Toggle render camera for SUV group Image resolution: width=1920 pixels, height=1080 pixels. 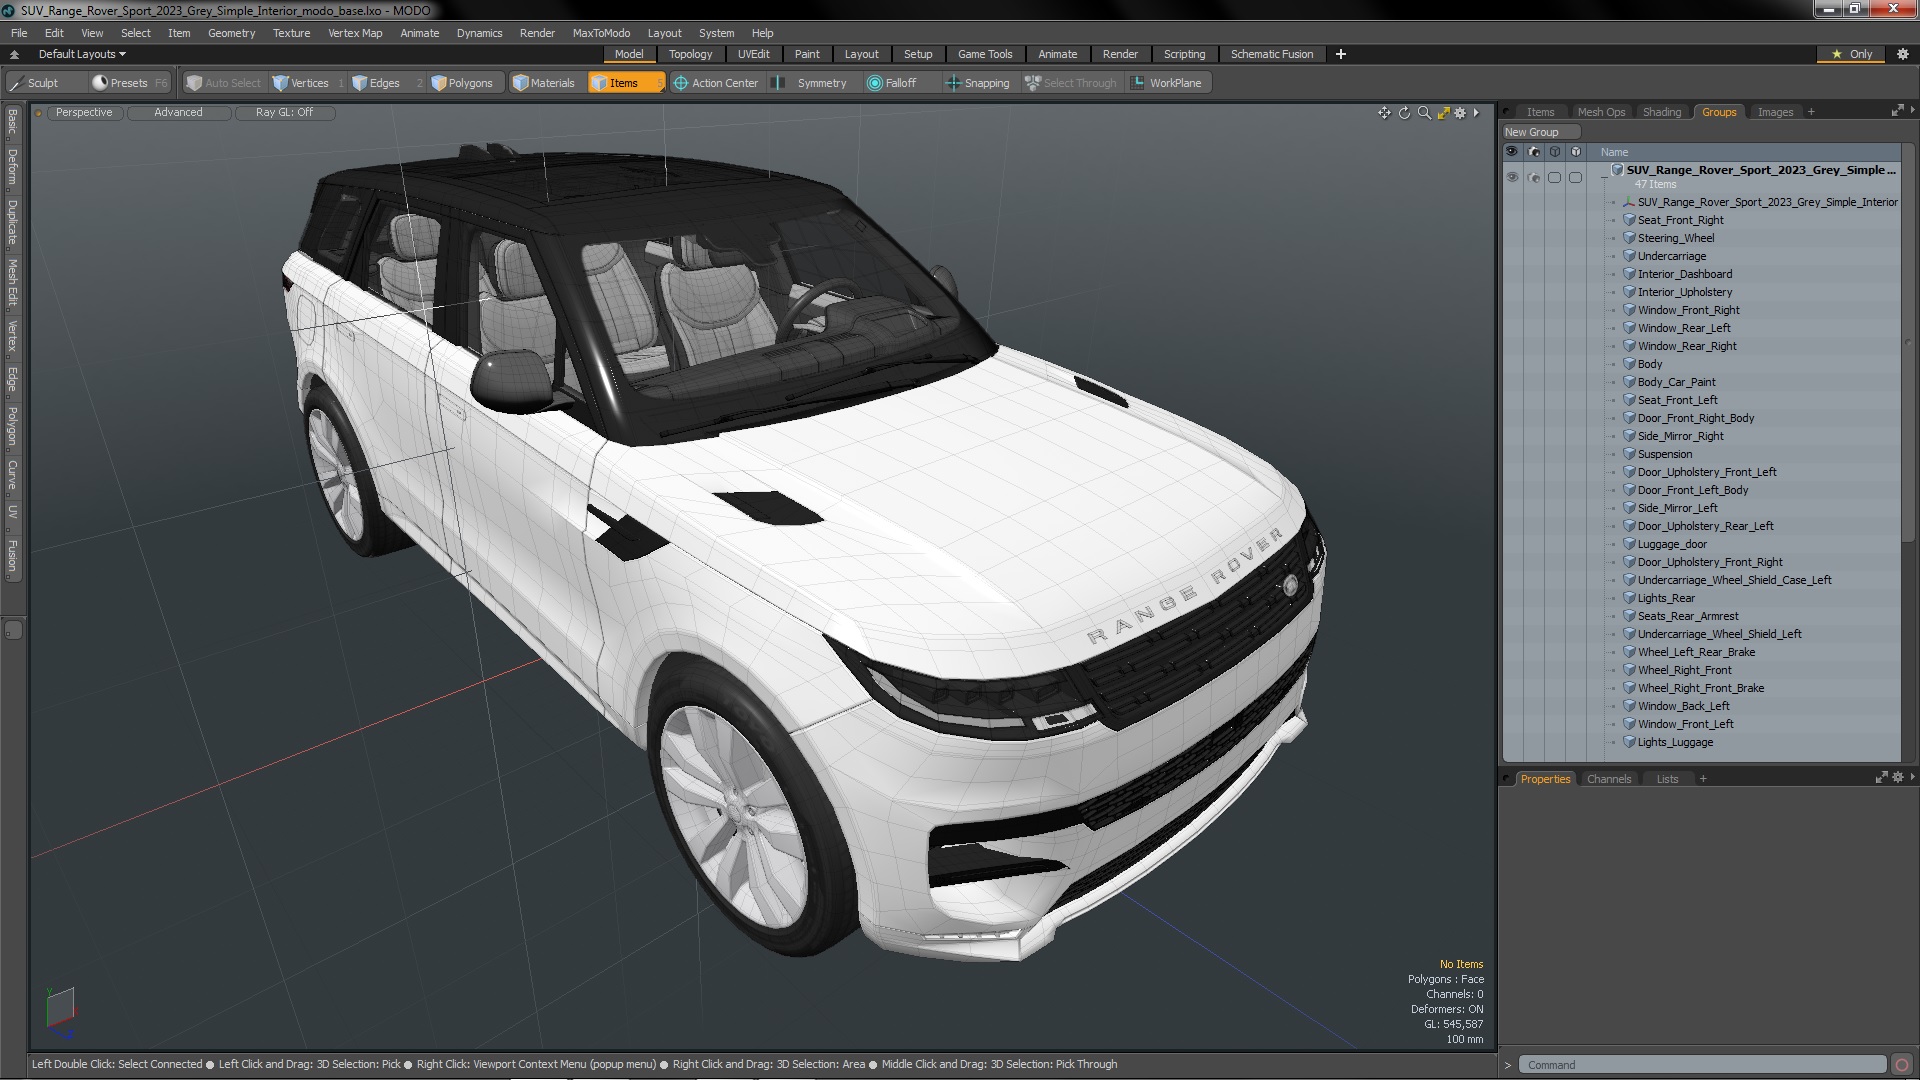pos(1533,177)
